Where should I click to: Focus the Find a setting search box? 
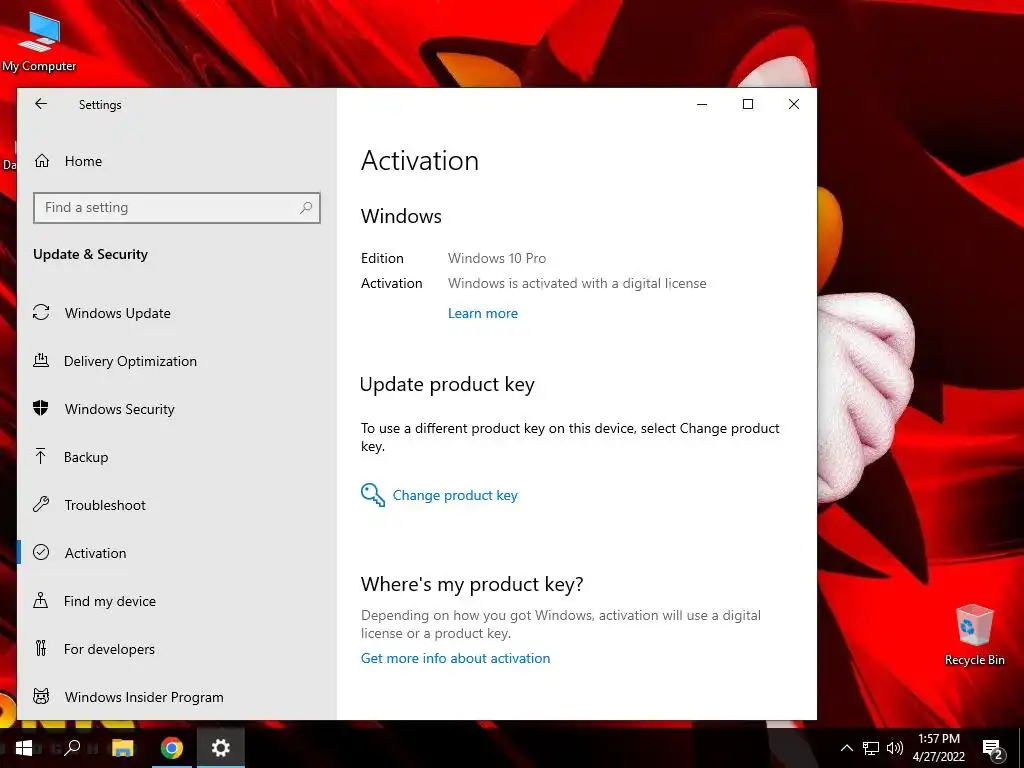pyautogui.click(x=176, y=208)
